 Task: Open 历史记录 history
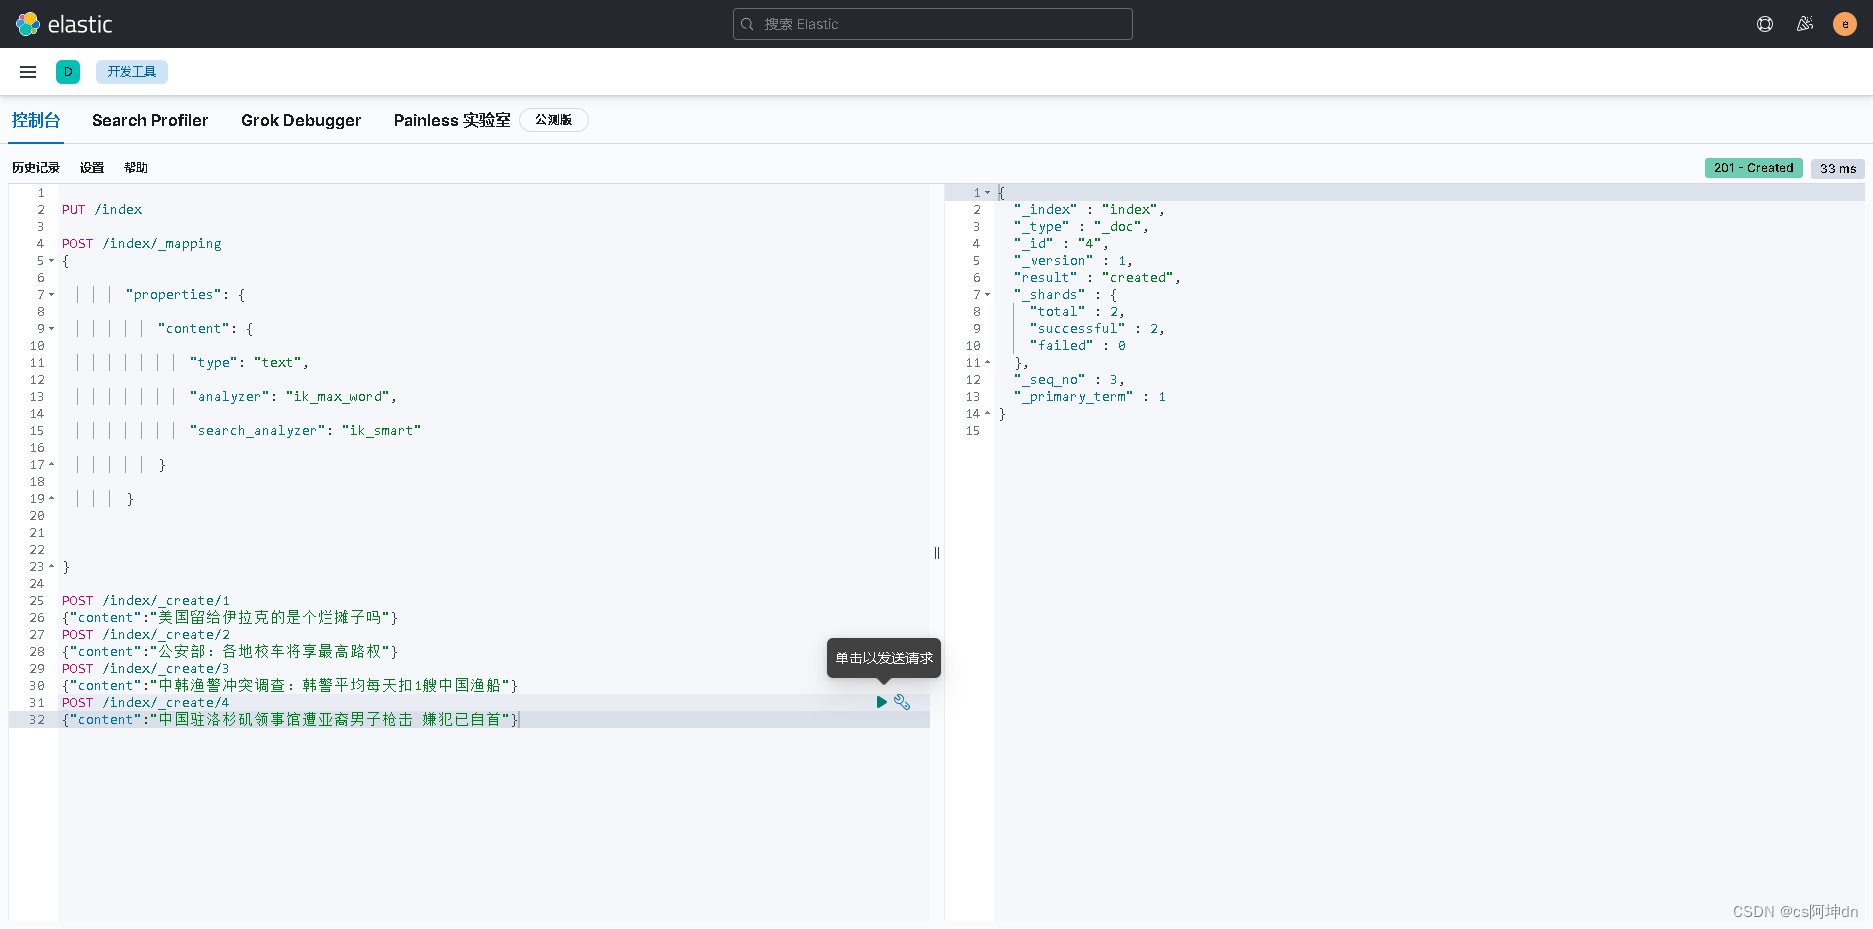click(x=36, y=168)
